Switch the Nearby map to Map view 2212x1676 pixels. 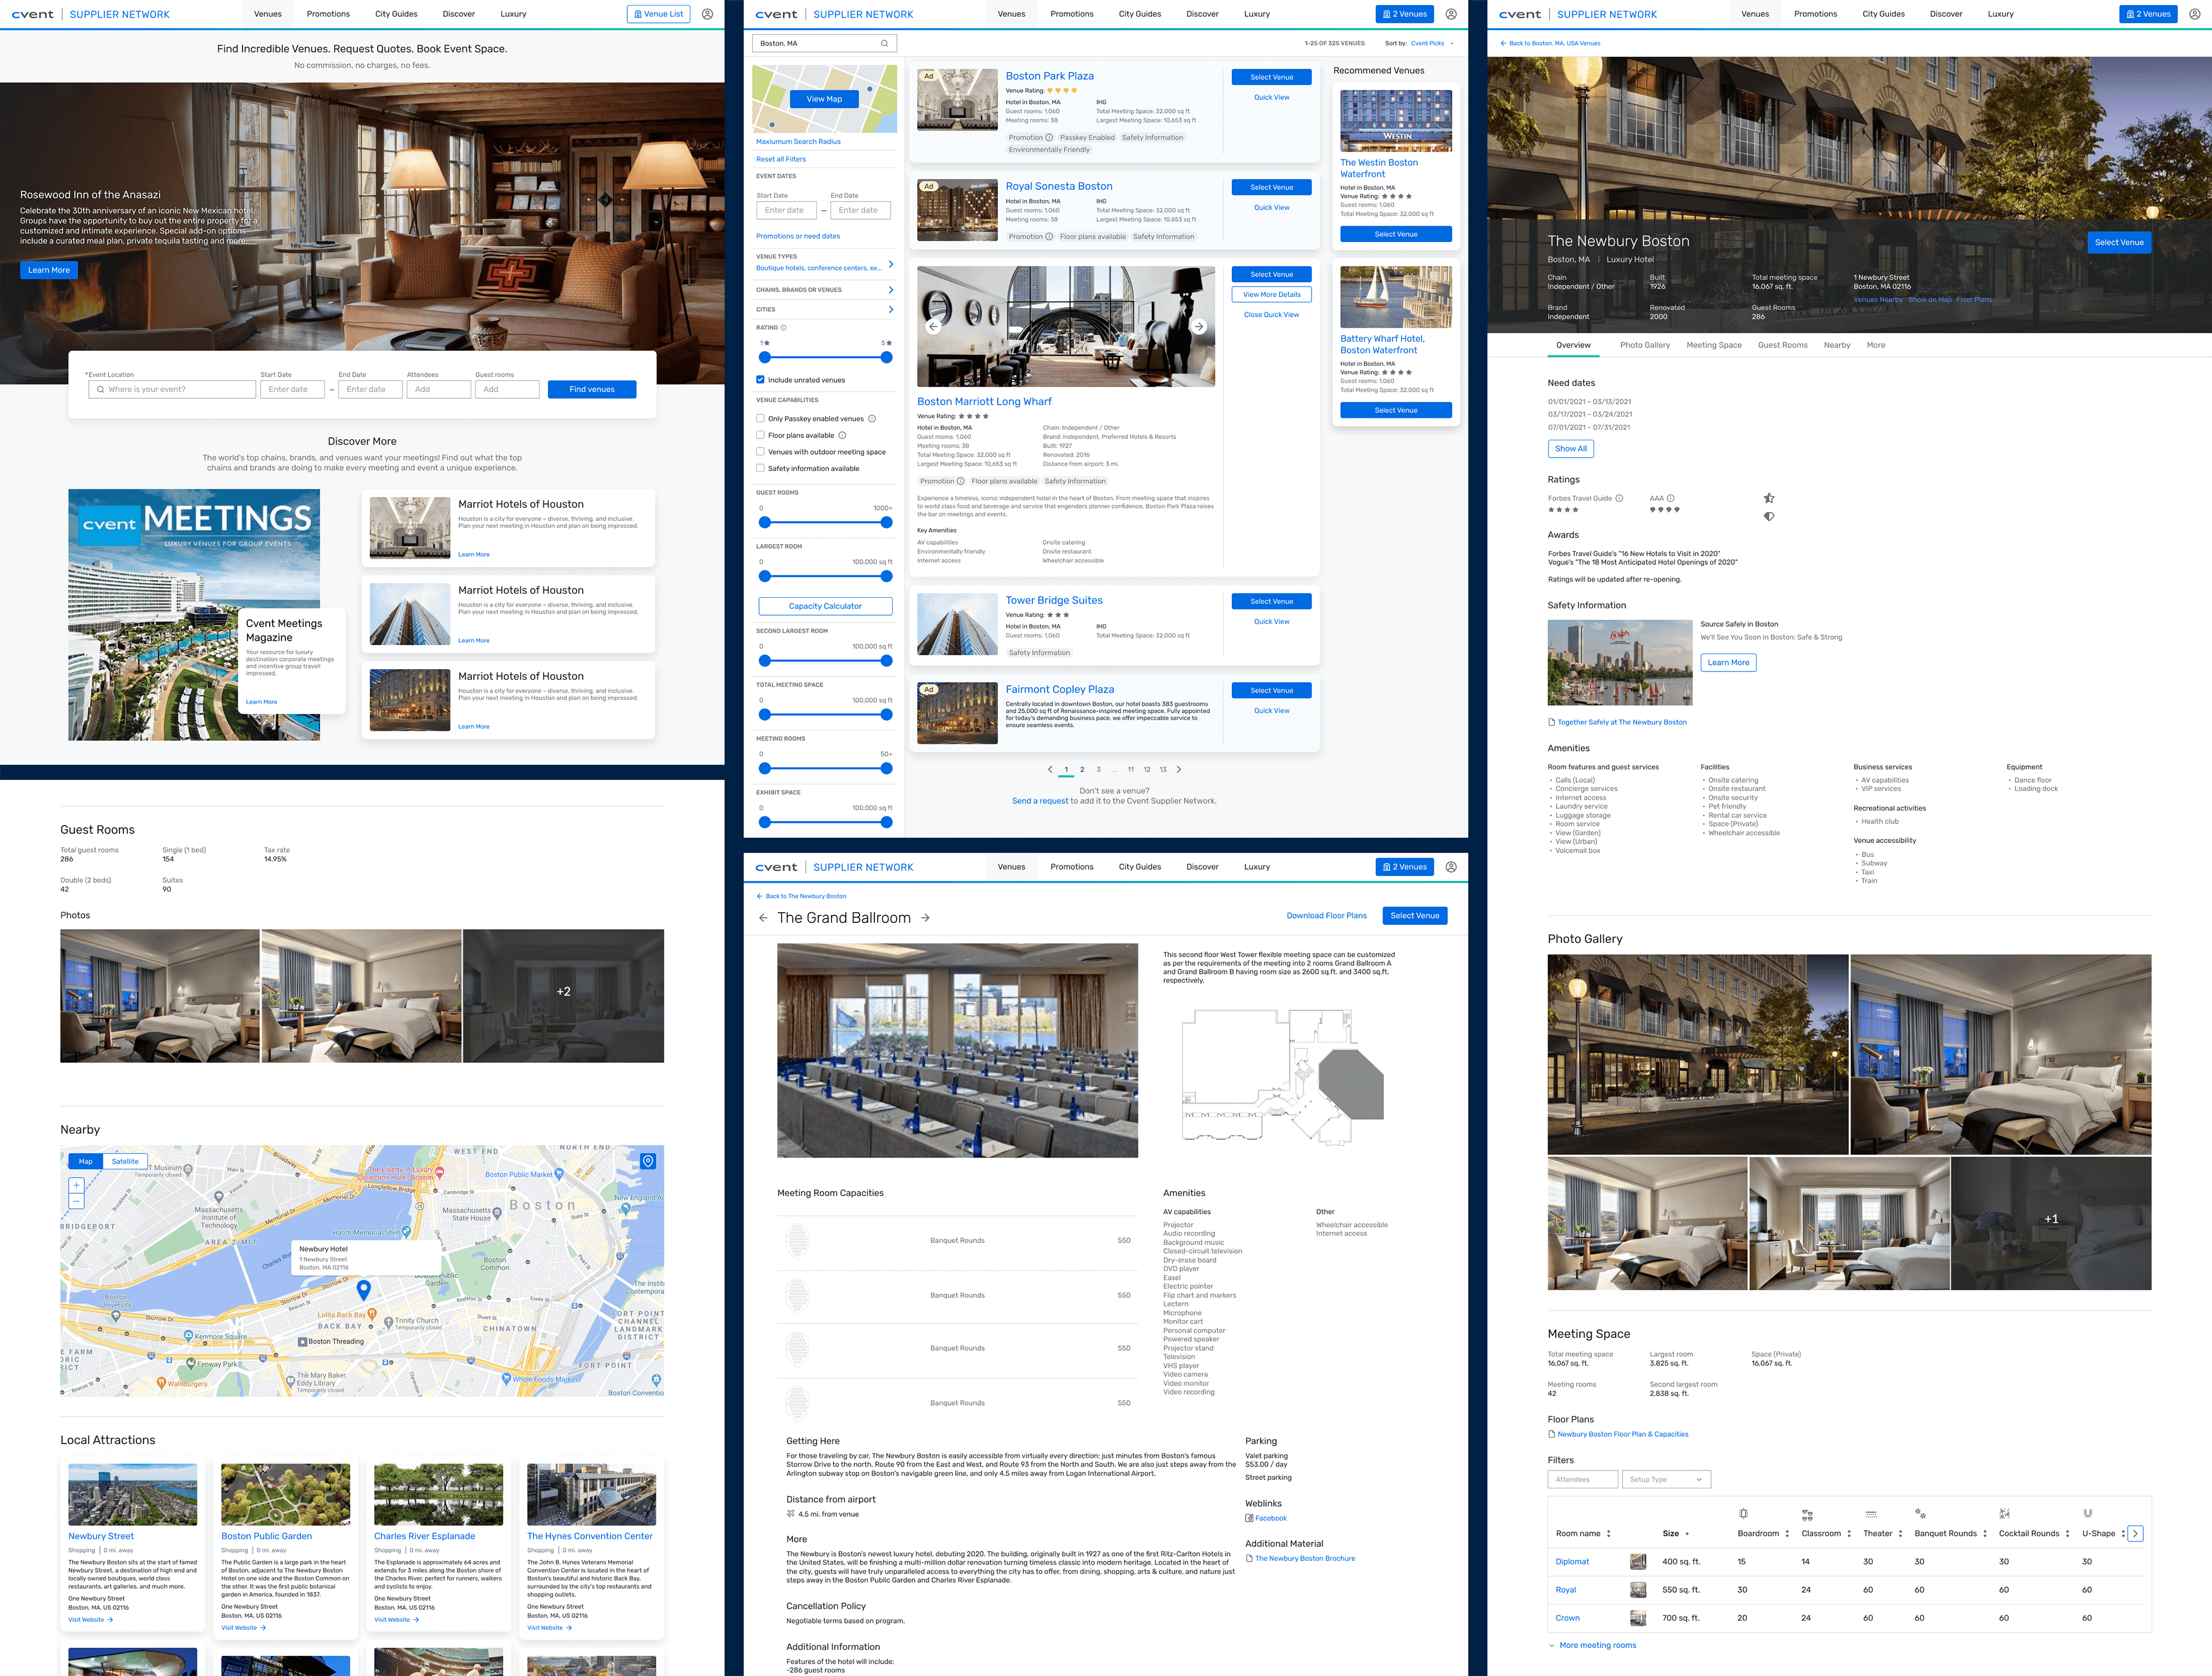[x=86, y=1161]
